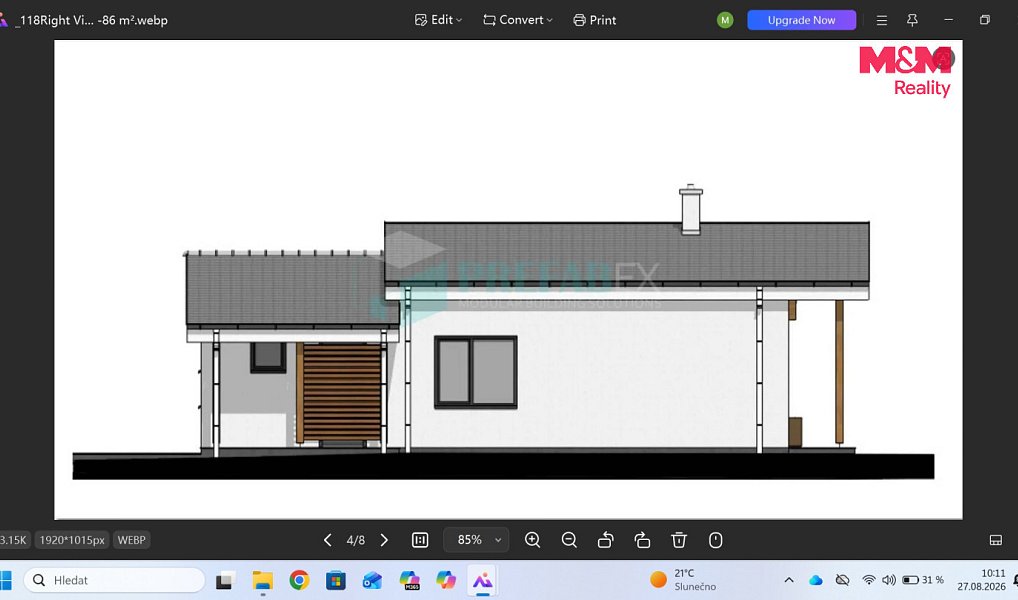The image size is (1018, 600).
Task: Delete the current image
Action: click(x=679, y=540)
